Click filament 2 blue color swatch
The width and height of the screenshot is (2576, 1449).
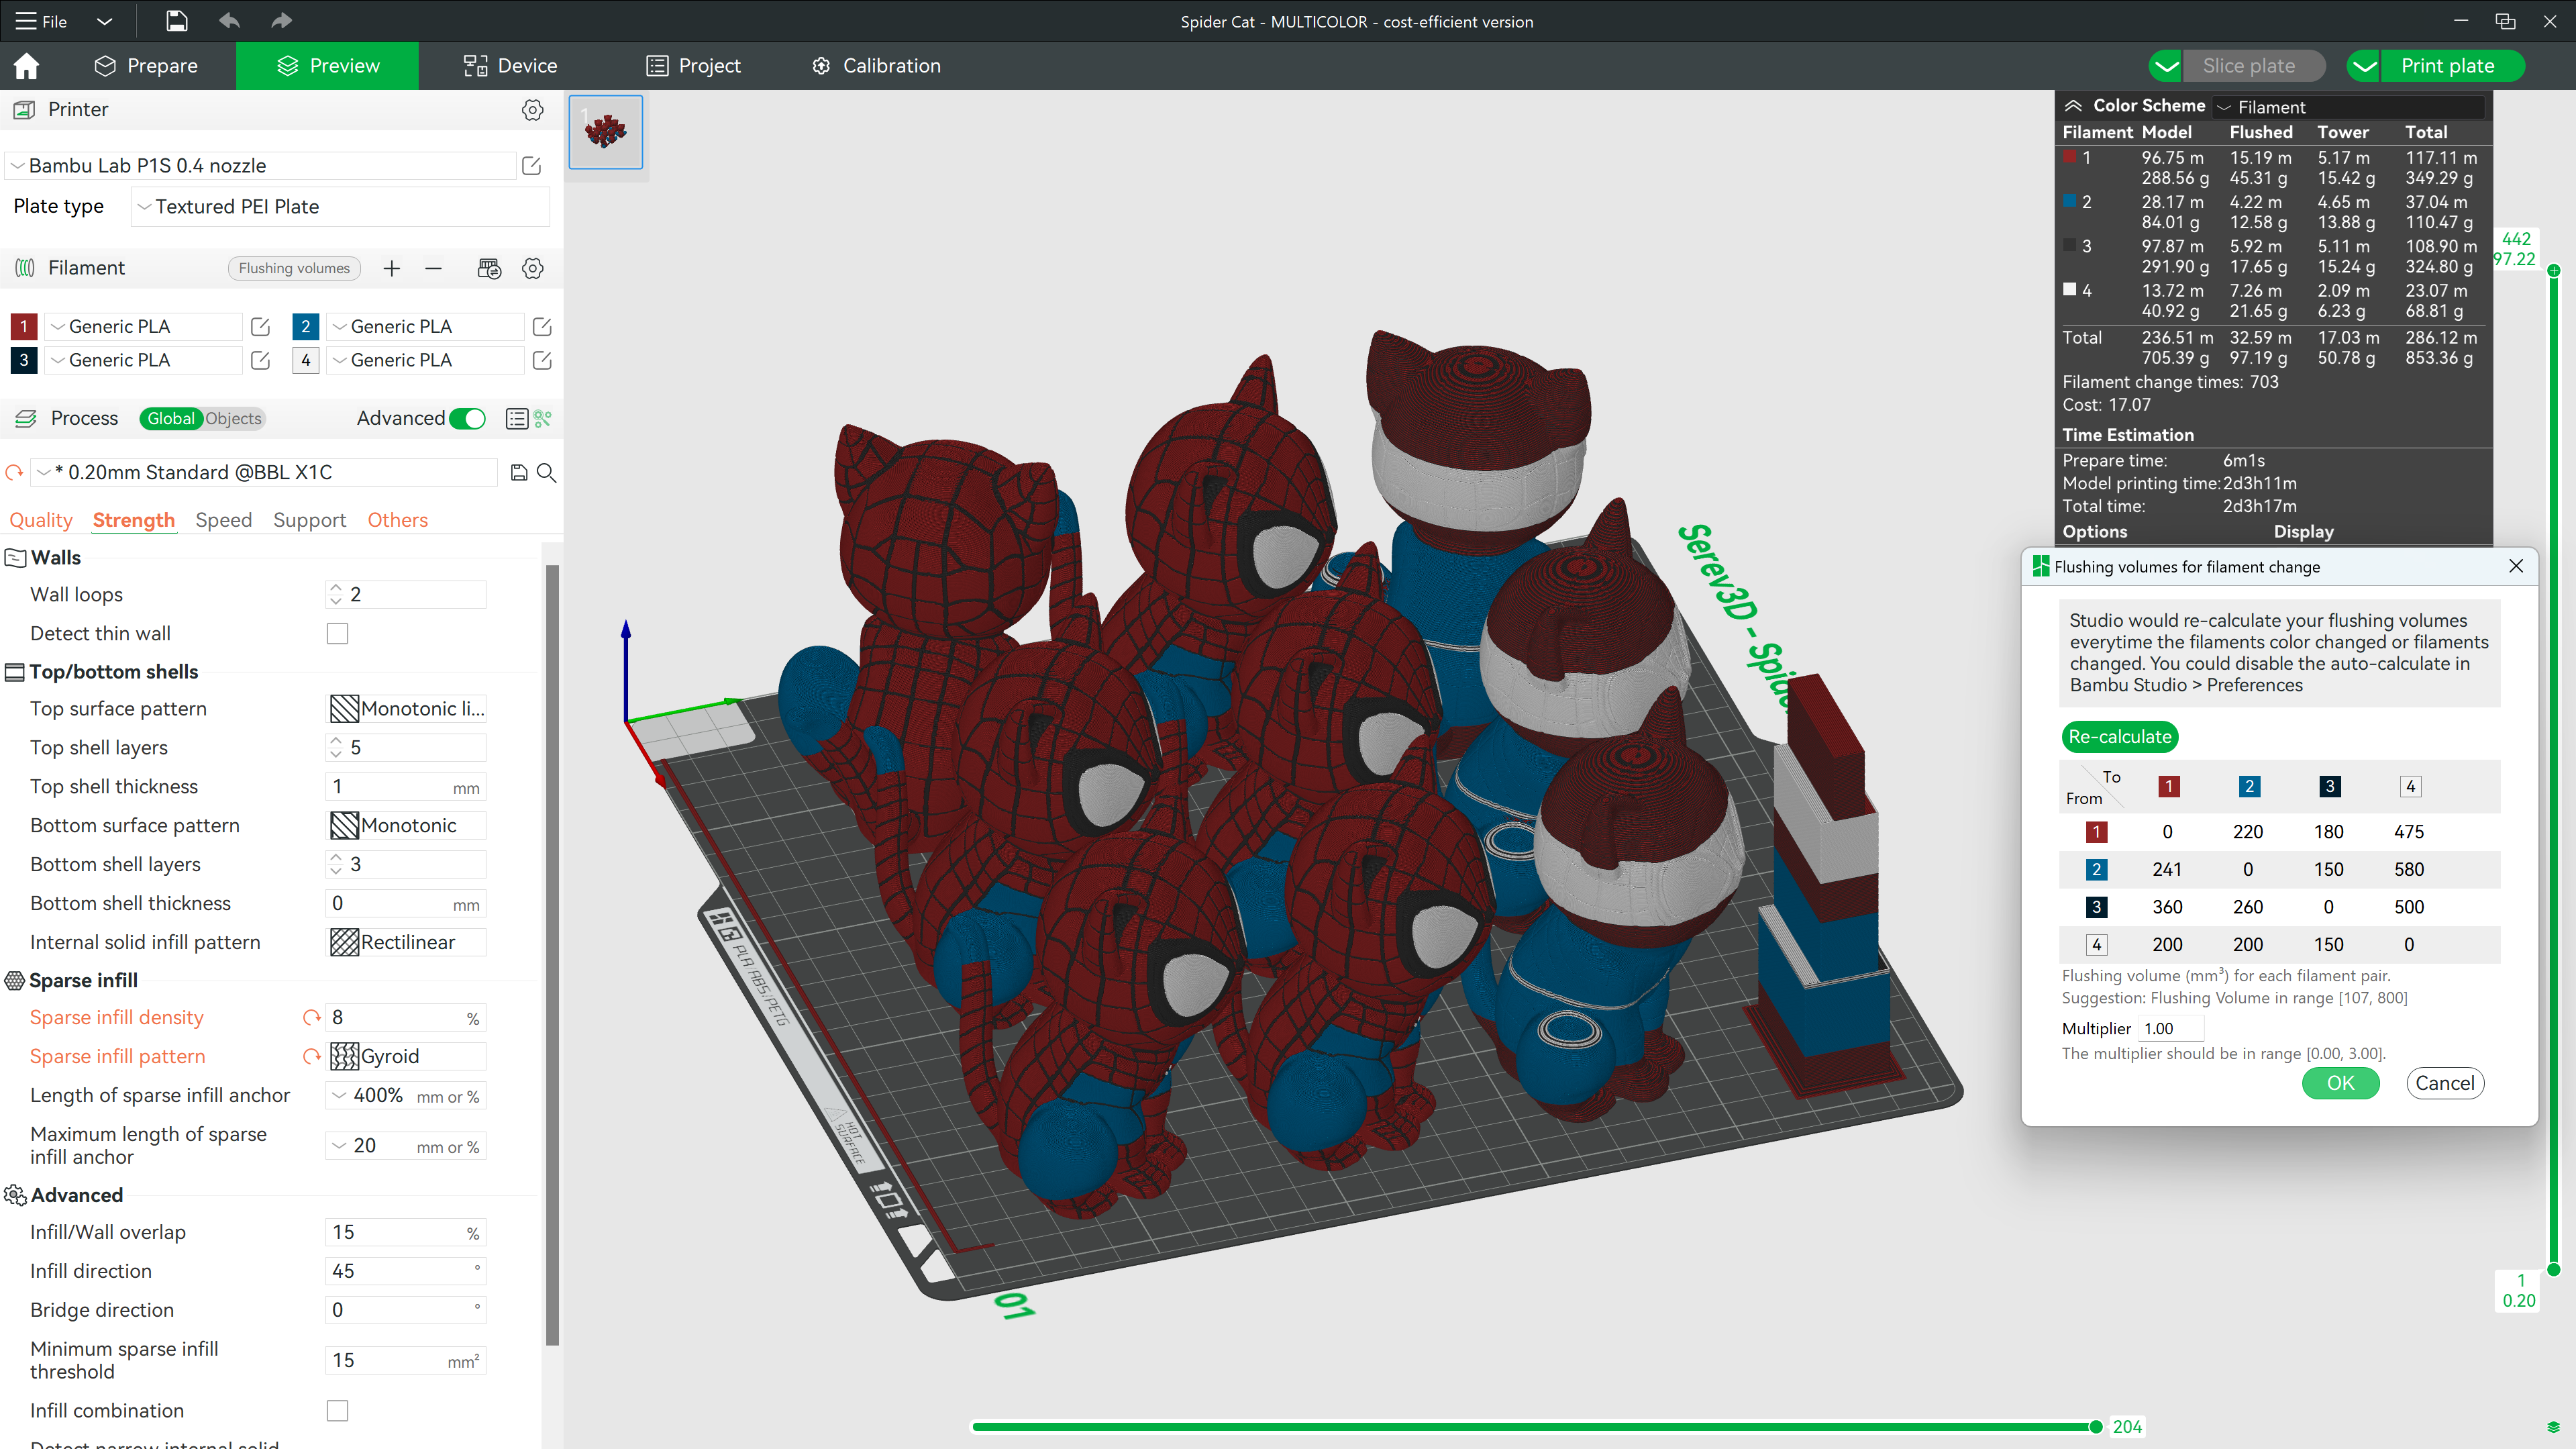(x=306, y=327)
